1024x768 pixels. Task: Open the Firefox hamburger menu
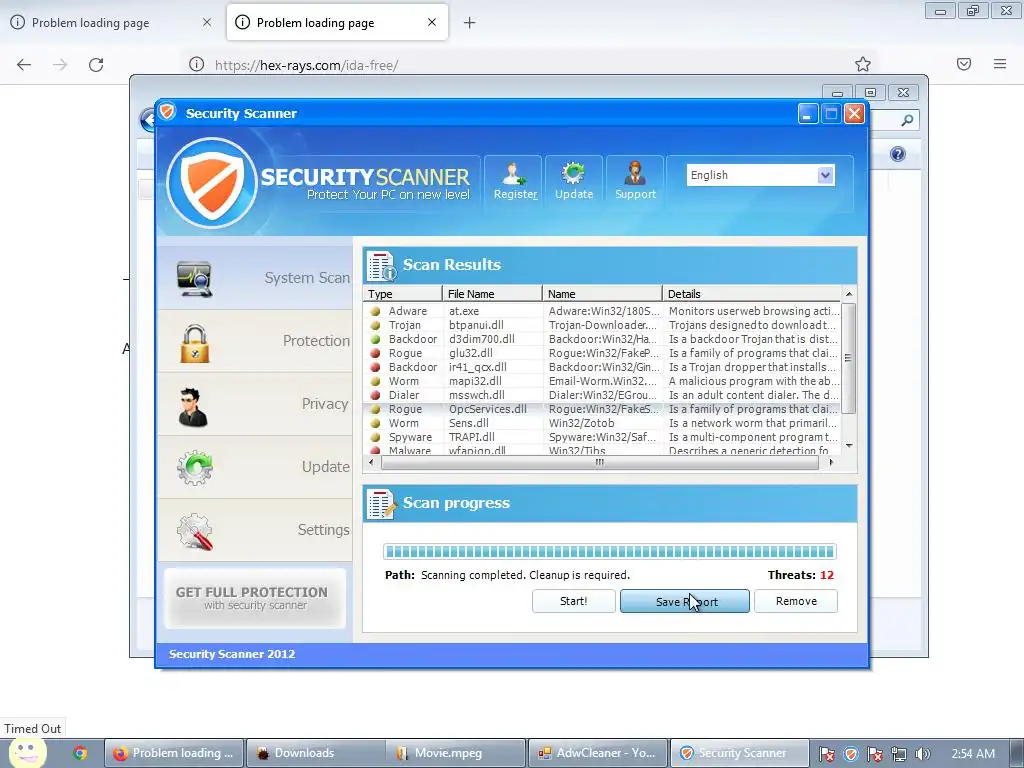tap(1000, 64)
